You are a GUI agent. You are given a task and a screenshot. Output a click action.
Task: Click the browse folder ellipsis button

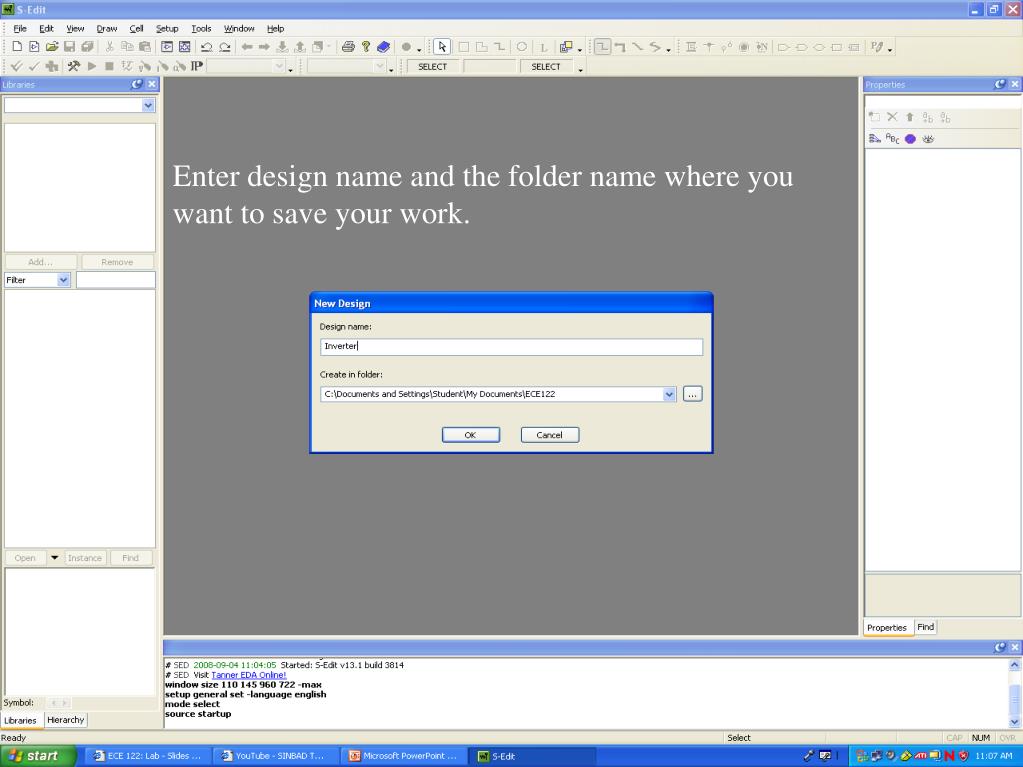click(x=692, y=394)
